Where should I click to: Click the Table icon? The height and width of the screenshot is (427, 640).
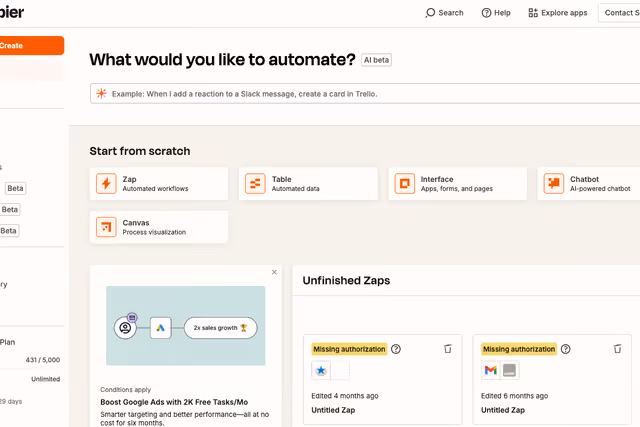coord(255,183)
